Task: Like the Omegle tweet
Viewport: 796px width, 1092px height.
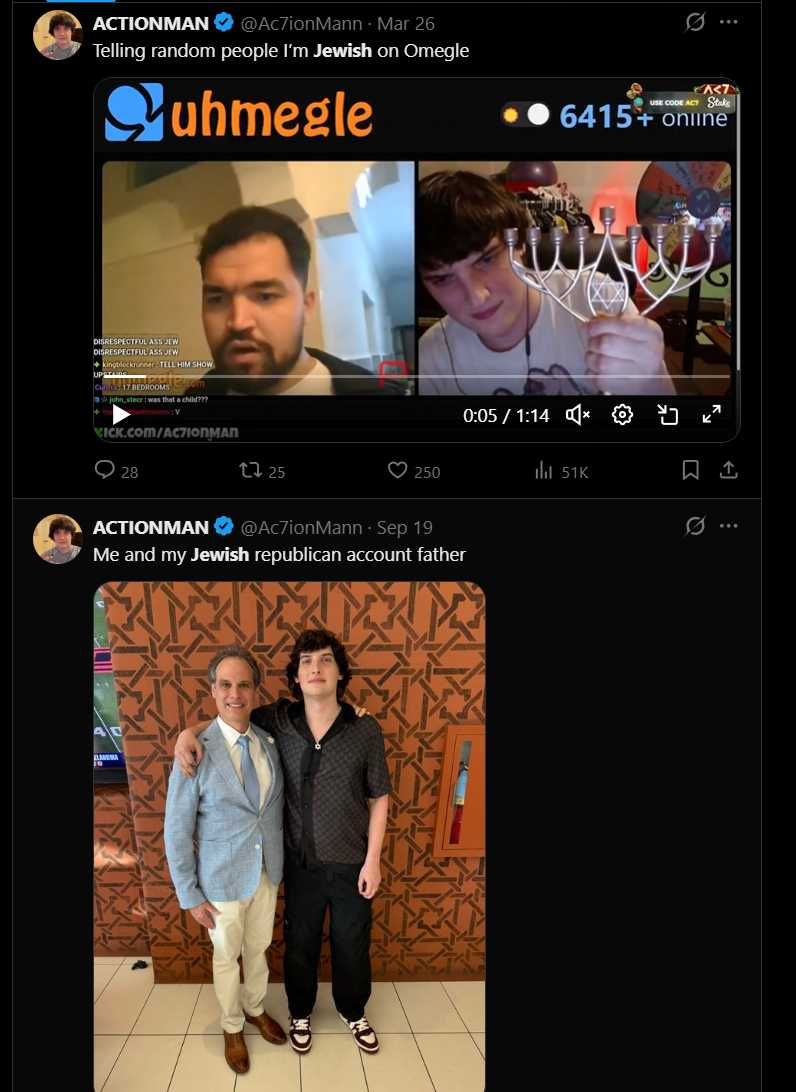Action: pyautogui.click(x=398, y=470)
